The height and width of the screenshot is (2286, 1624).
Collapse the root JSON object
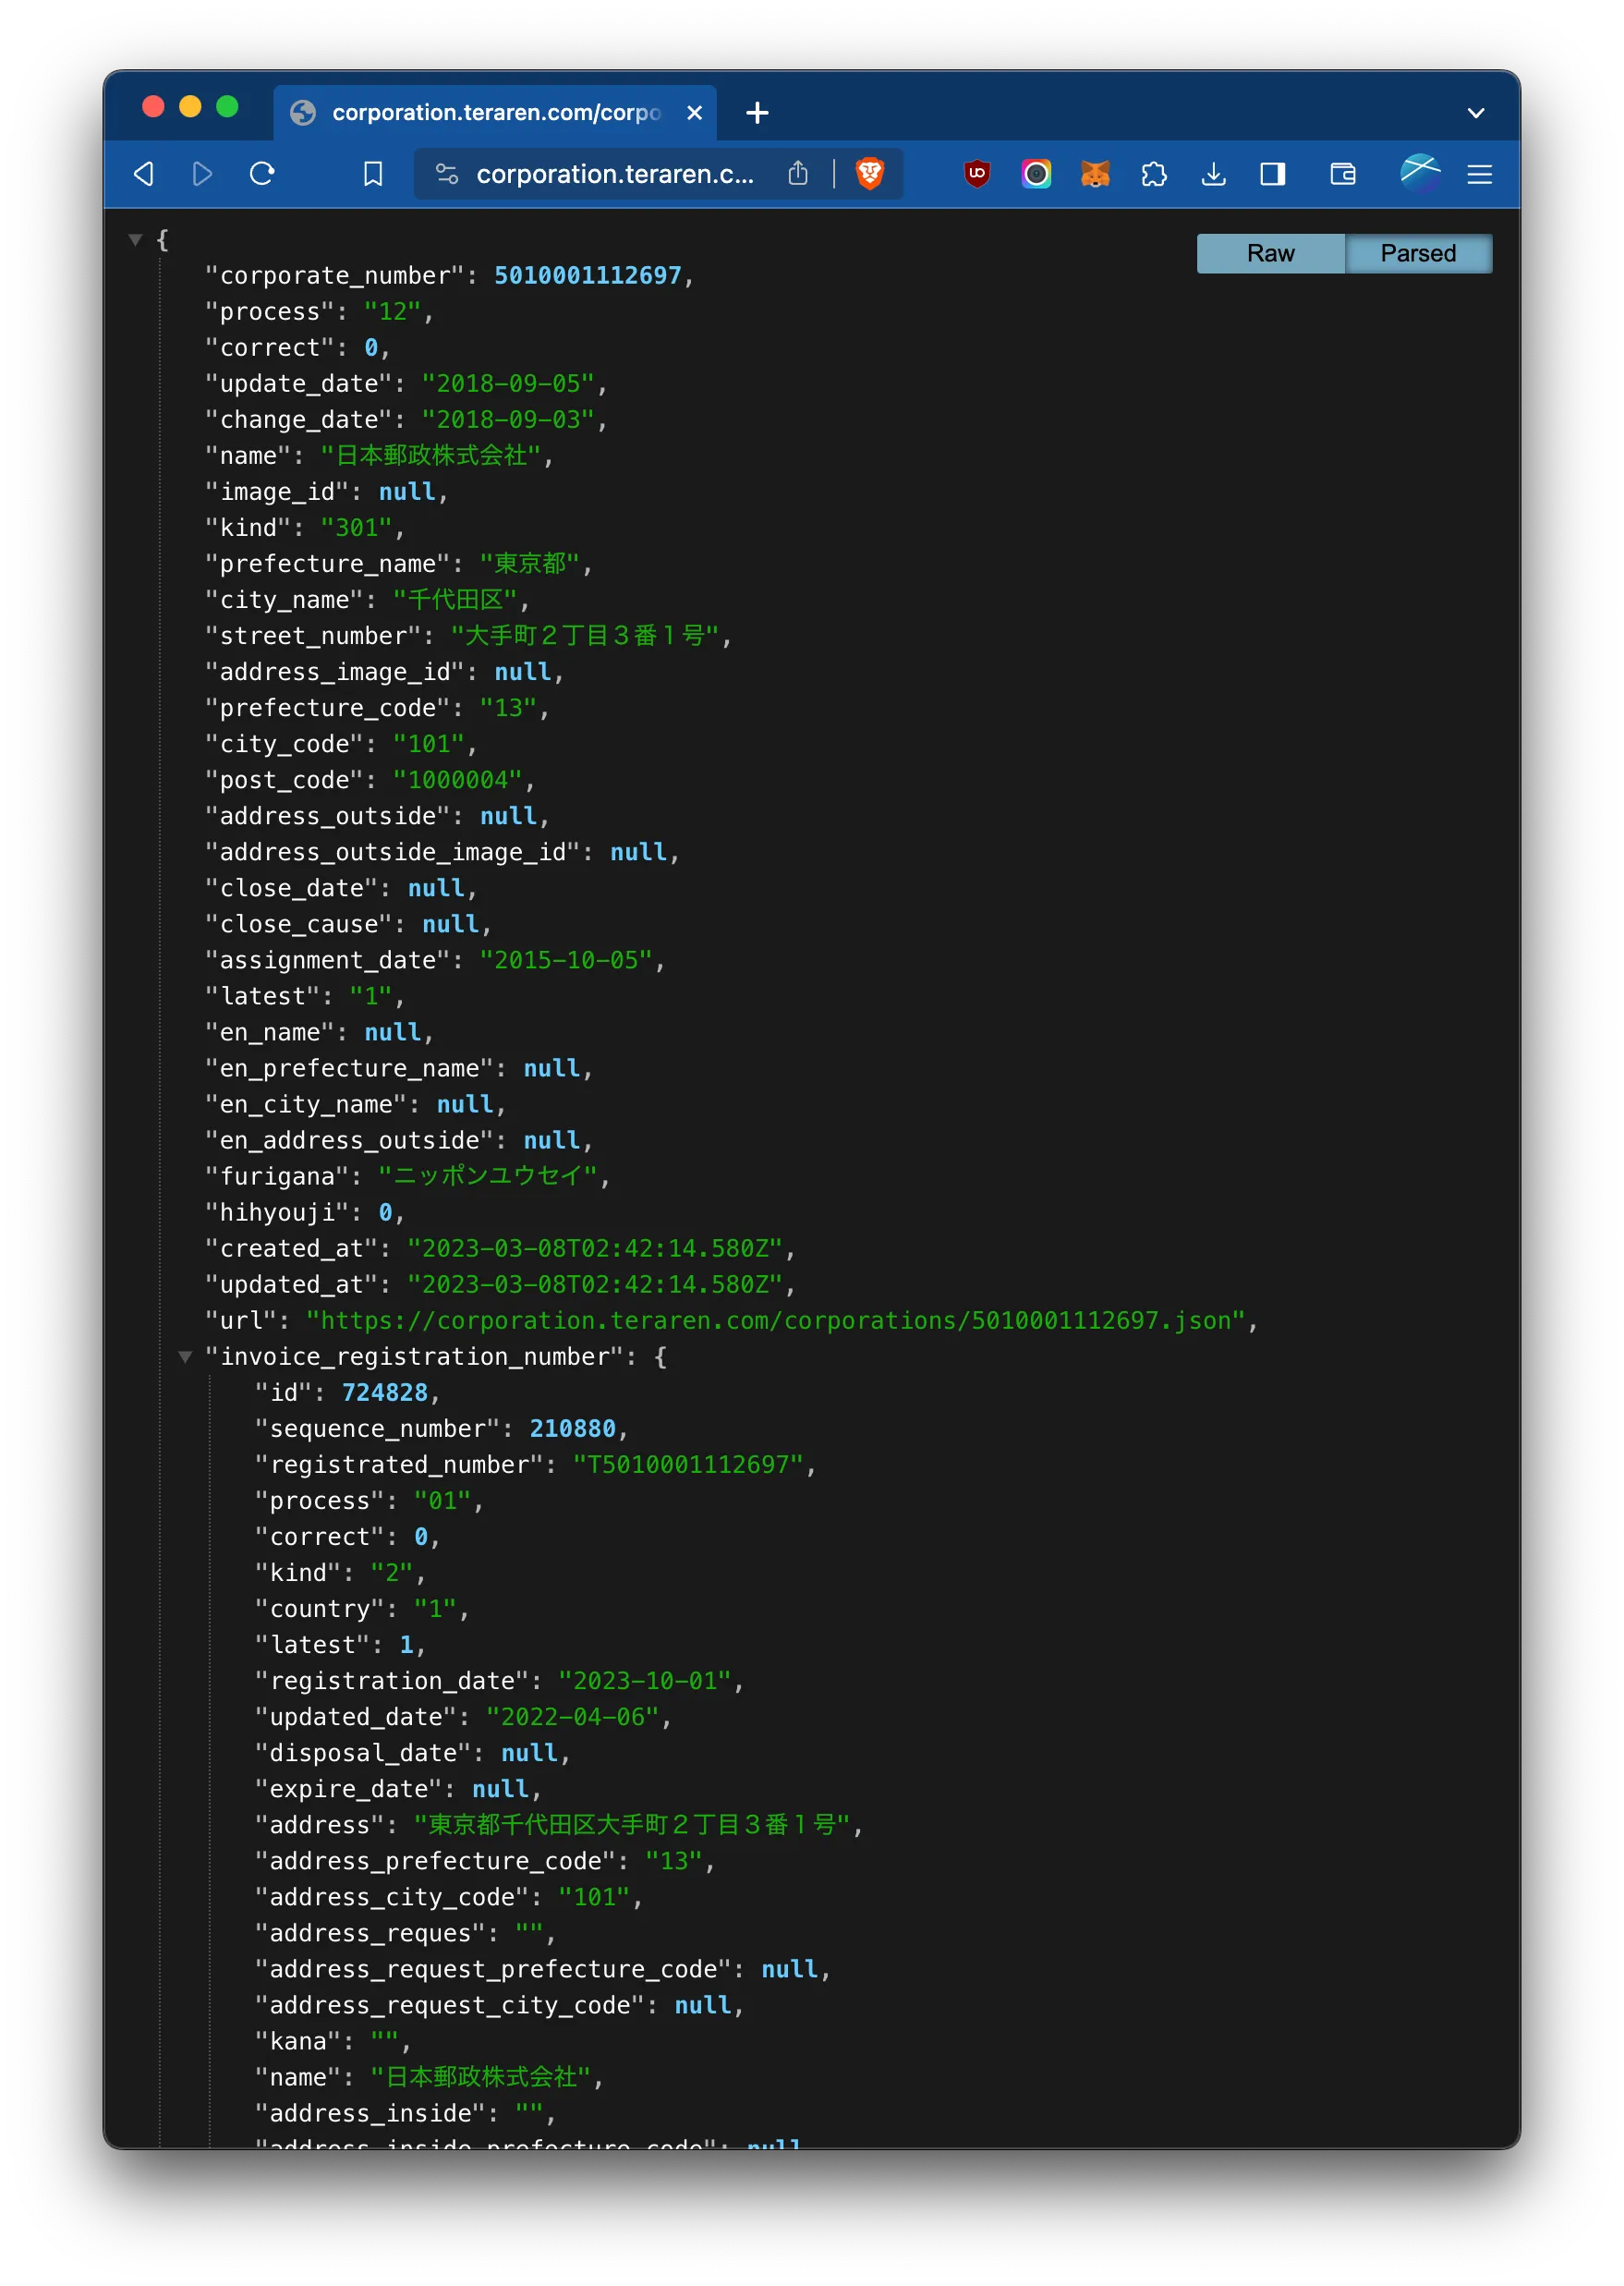click(x=135, y=240)
